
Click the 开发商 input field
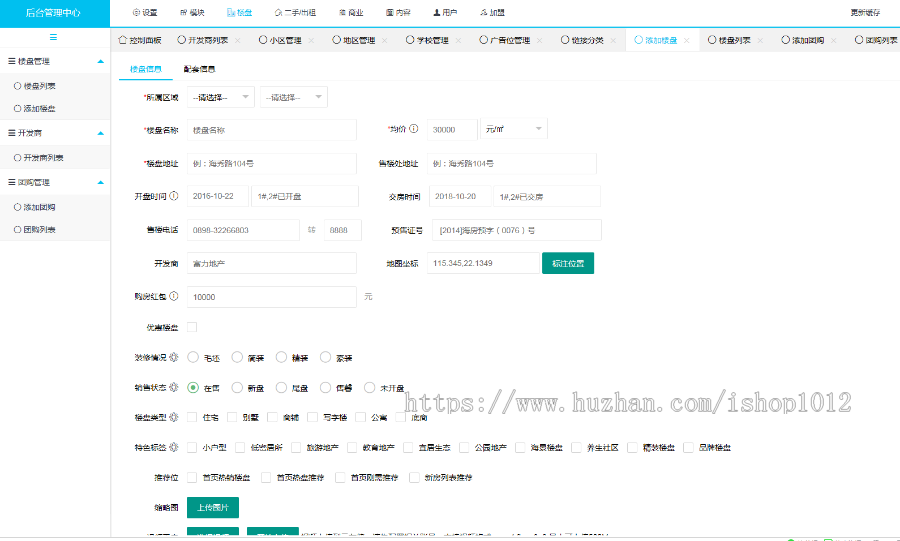(x=271, y=263)
